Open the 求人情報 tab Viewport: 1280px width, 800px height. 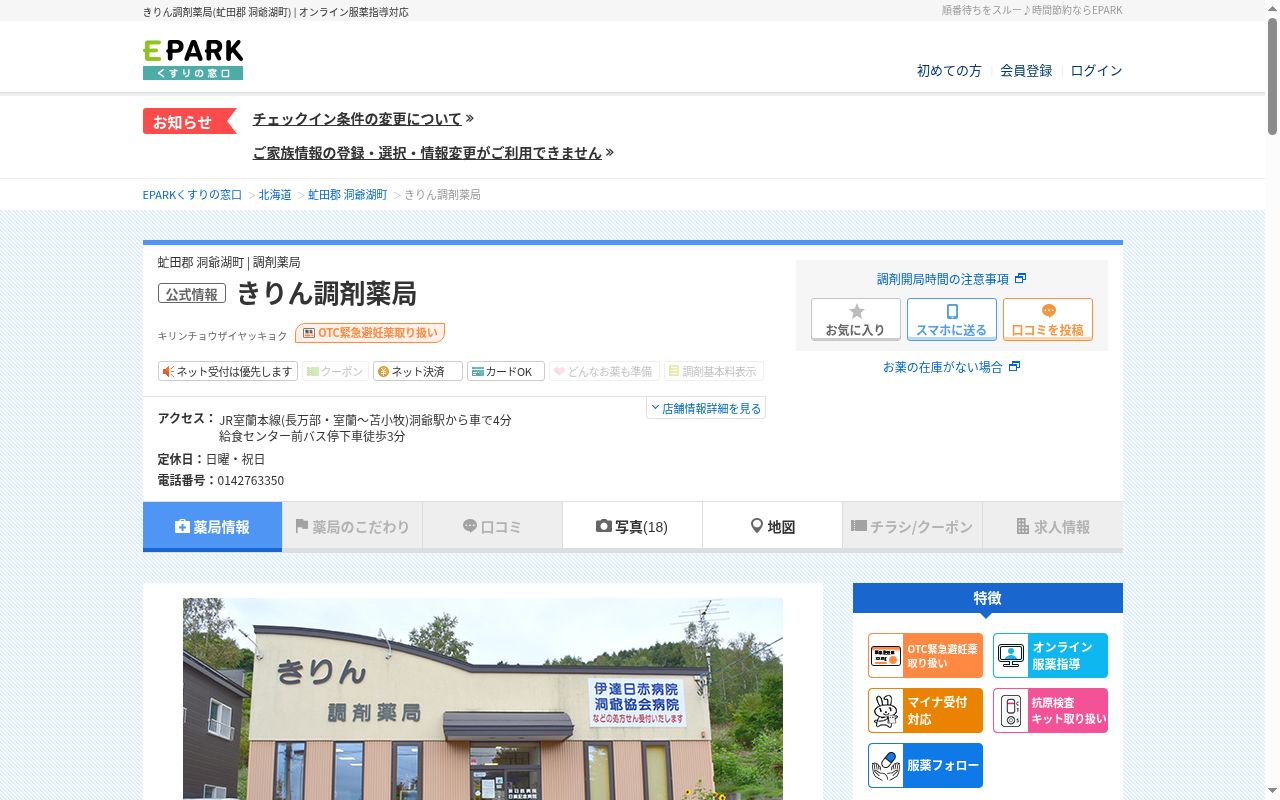pos(1053,527)
